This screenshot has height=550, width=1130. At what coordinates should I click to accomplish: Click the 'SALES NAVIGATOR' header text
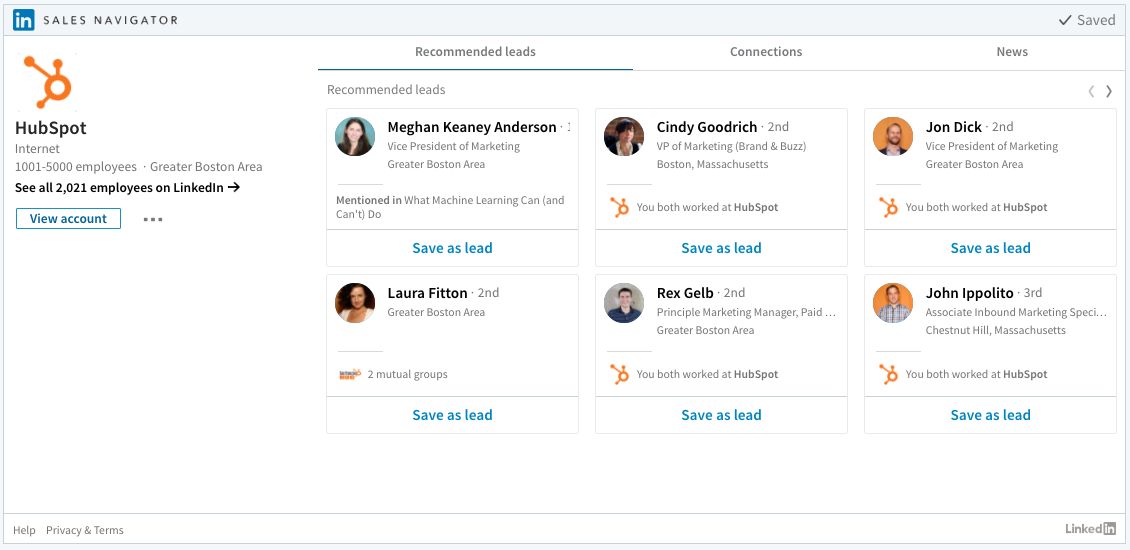point(110,20)
